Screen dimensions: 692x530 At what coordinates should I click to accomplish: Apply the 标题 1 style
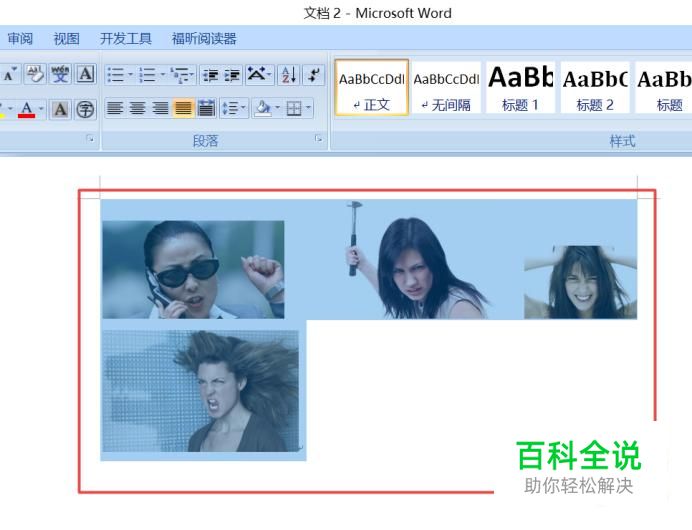click(520, 87)
